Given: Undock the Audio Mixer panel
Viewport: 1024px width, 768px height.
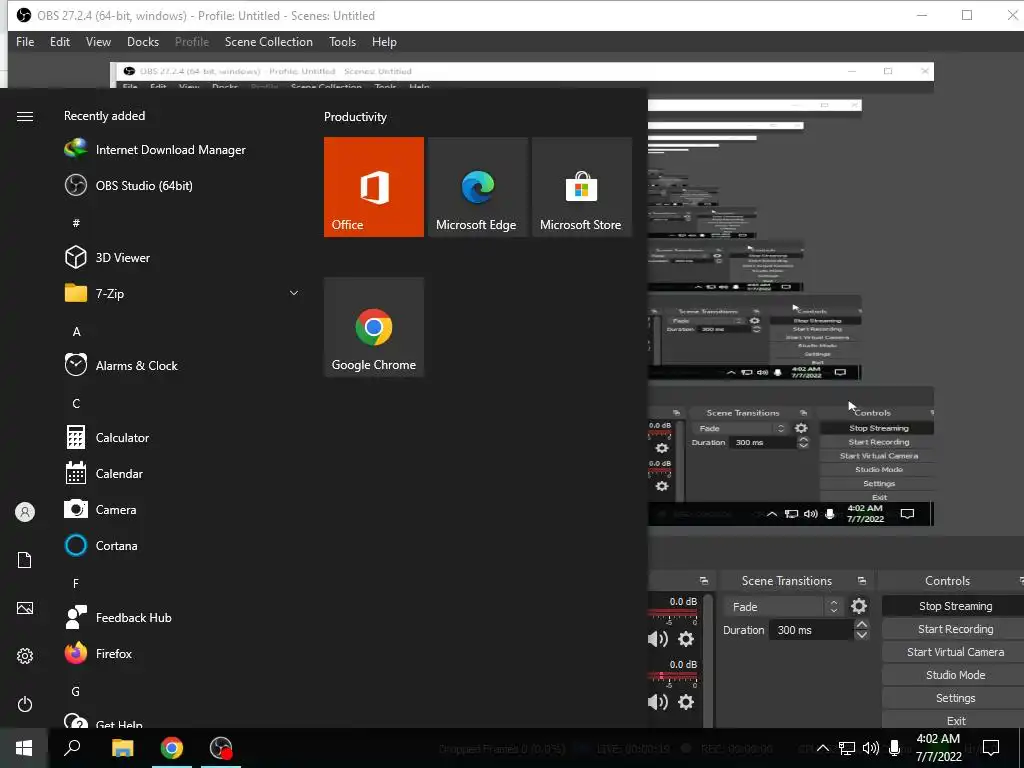Looking at the screenshot, I should click(703, 581).
